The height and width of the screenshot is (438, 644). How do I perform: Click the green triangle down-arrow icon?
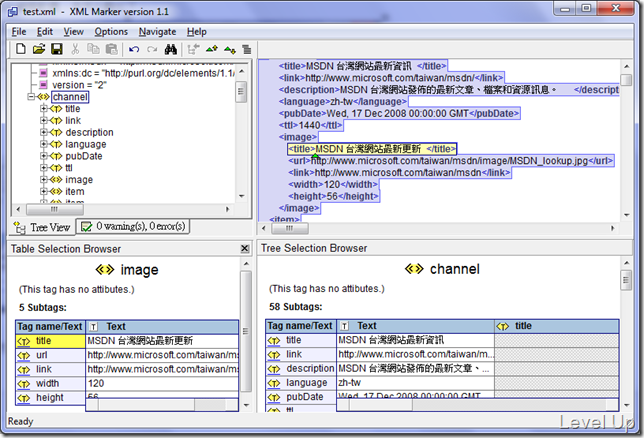click(230, 50)
